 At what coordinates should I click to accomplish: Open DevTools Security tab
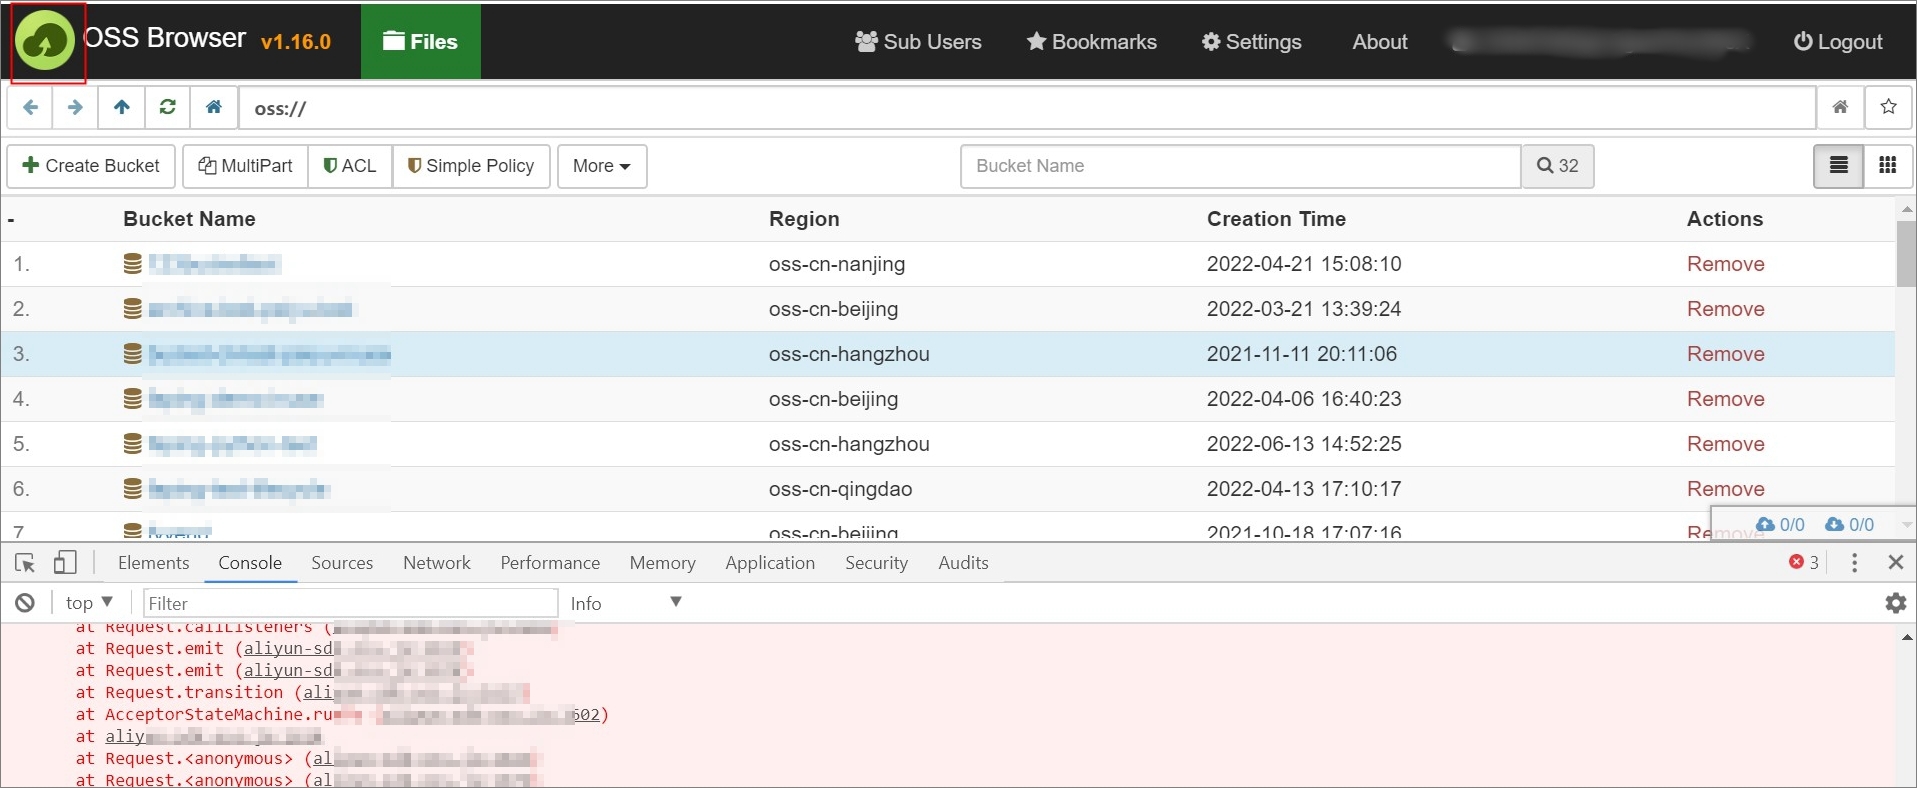pos(876,563)
